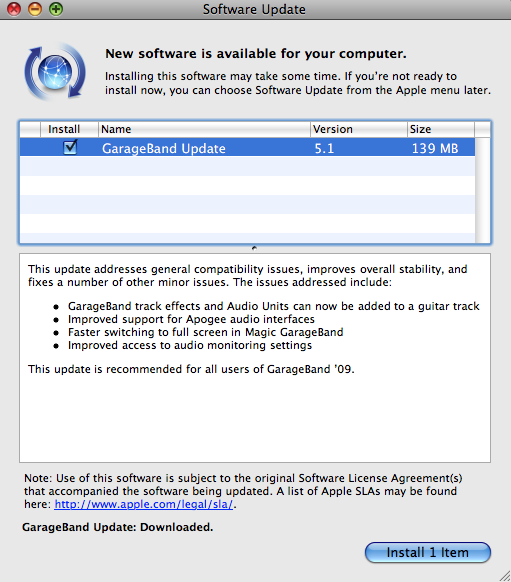Sort updates by the Size column header
Viewport: 511px width, 582px height.
440,129
